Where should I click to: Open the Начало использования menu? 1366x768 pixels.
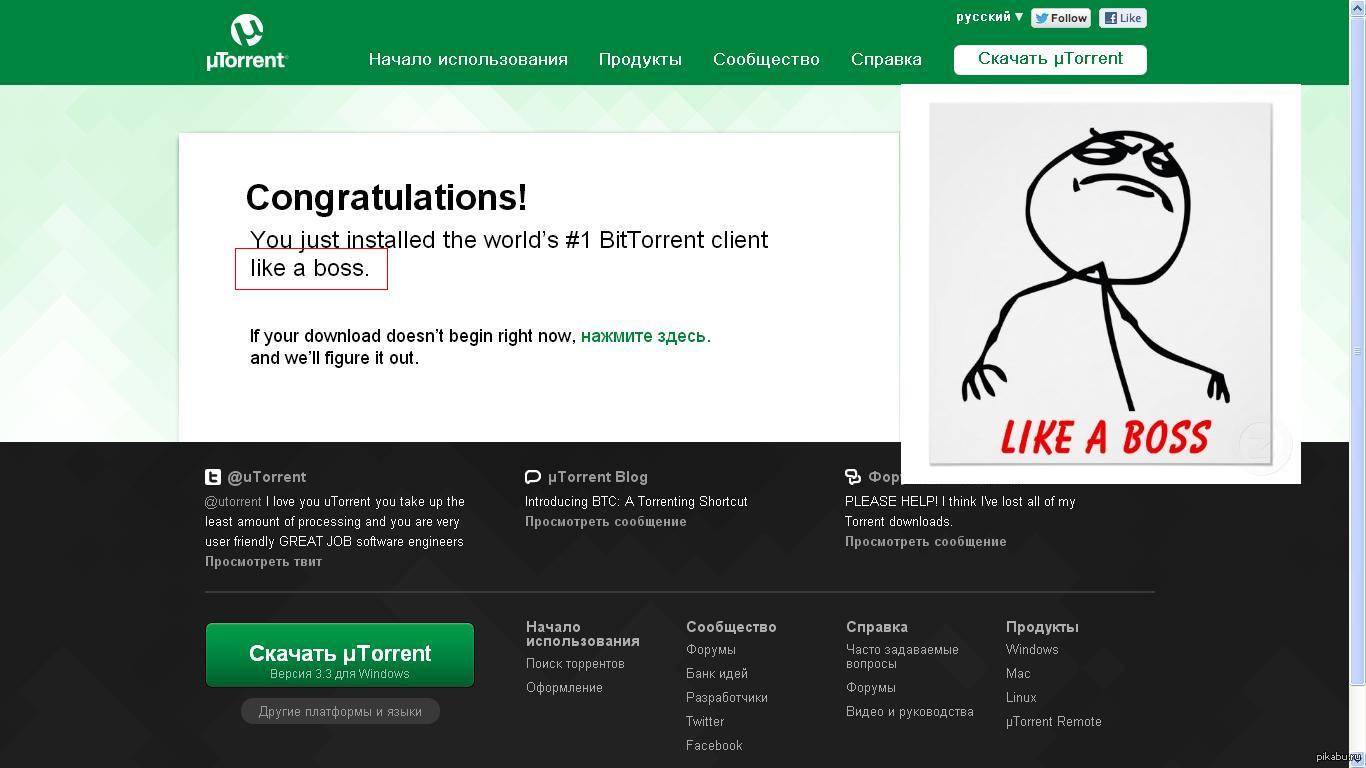pos(468,59)
